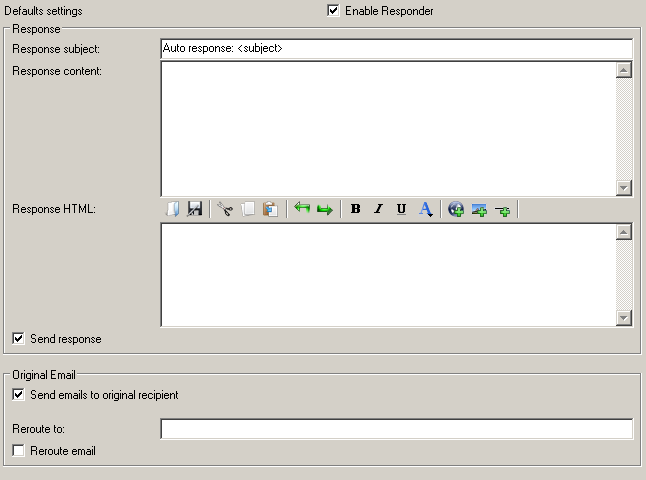Screen dimensions: 646x480
Task: Click the scissors cut icon
Action: point(225,209)
